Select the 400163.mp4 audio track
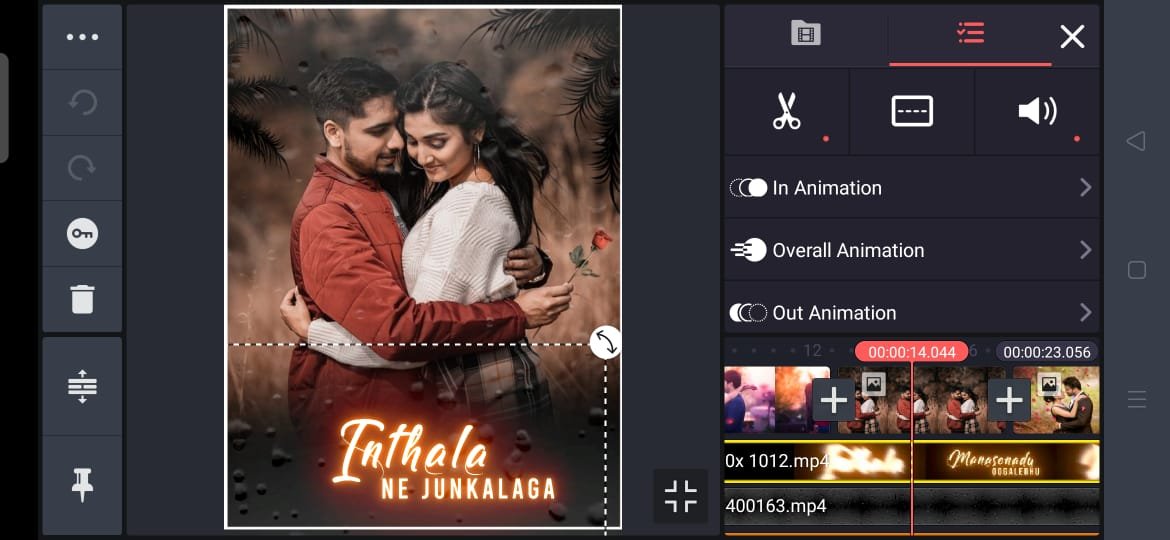This screenshot has height=540, width=1170. [912, 506]
